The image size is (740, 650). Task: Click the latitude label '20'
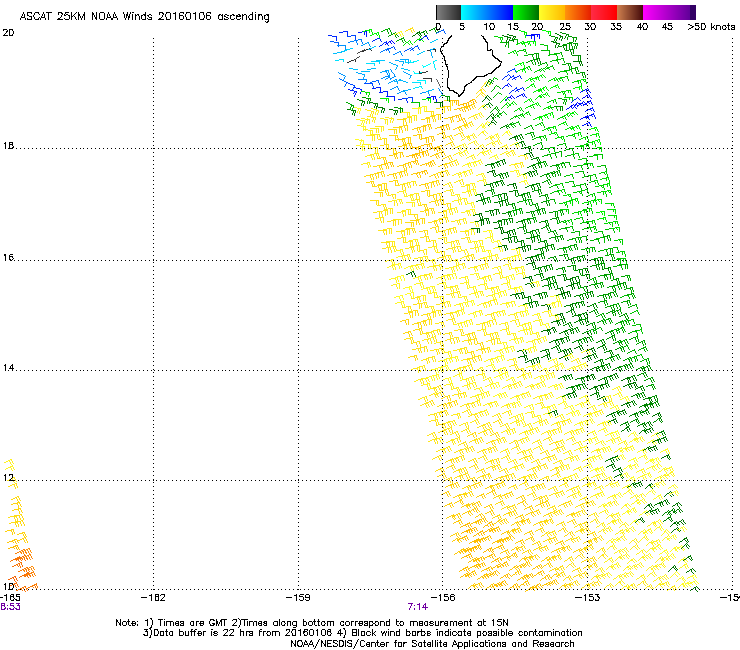coord(8,33)
